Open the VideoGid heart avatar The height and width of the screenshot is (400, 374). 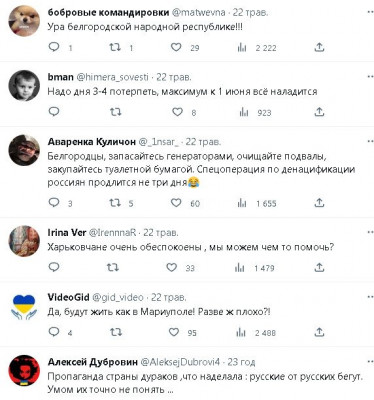[x=24, y=306]
